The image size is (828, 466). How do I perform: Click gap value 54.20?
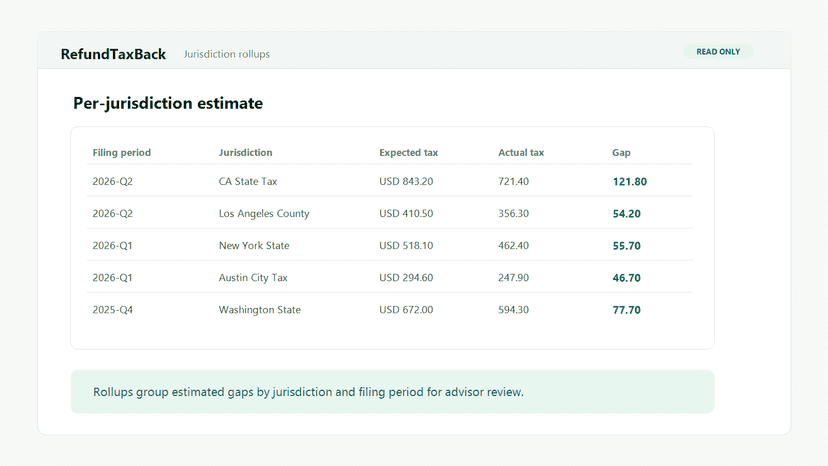point(626,214)
